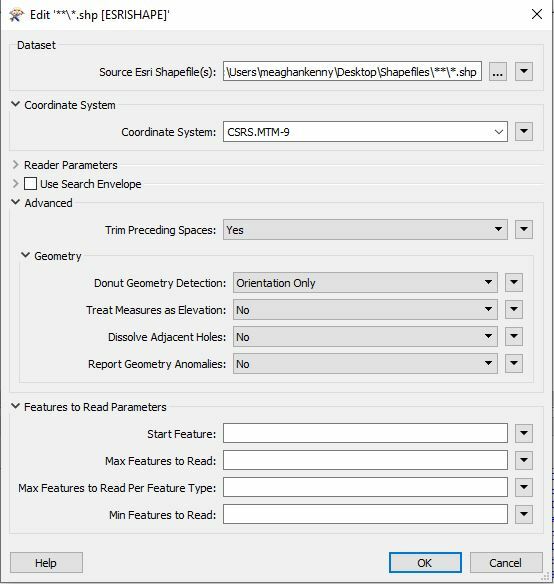Open parameter arrow menu beside Source Shapefile browse

point(524,72)
